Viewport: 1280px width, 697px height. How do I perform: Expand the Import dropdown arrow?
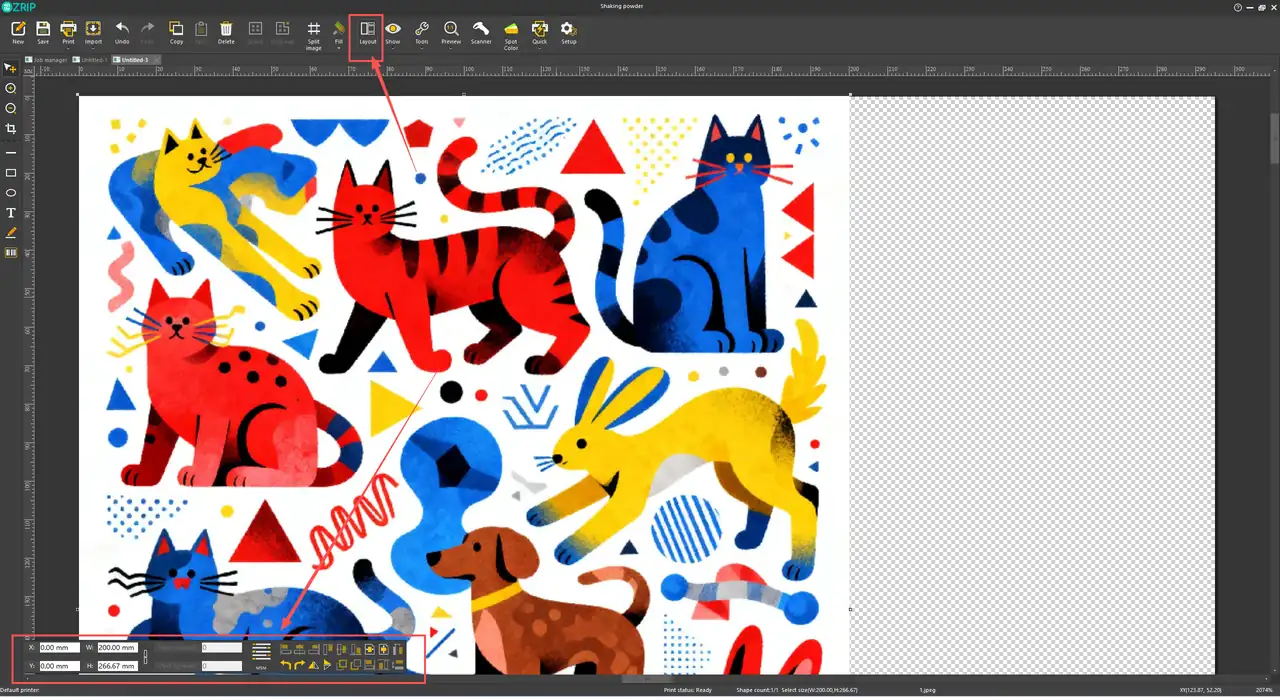[x=93, y=49]
